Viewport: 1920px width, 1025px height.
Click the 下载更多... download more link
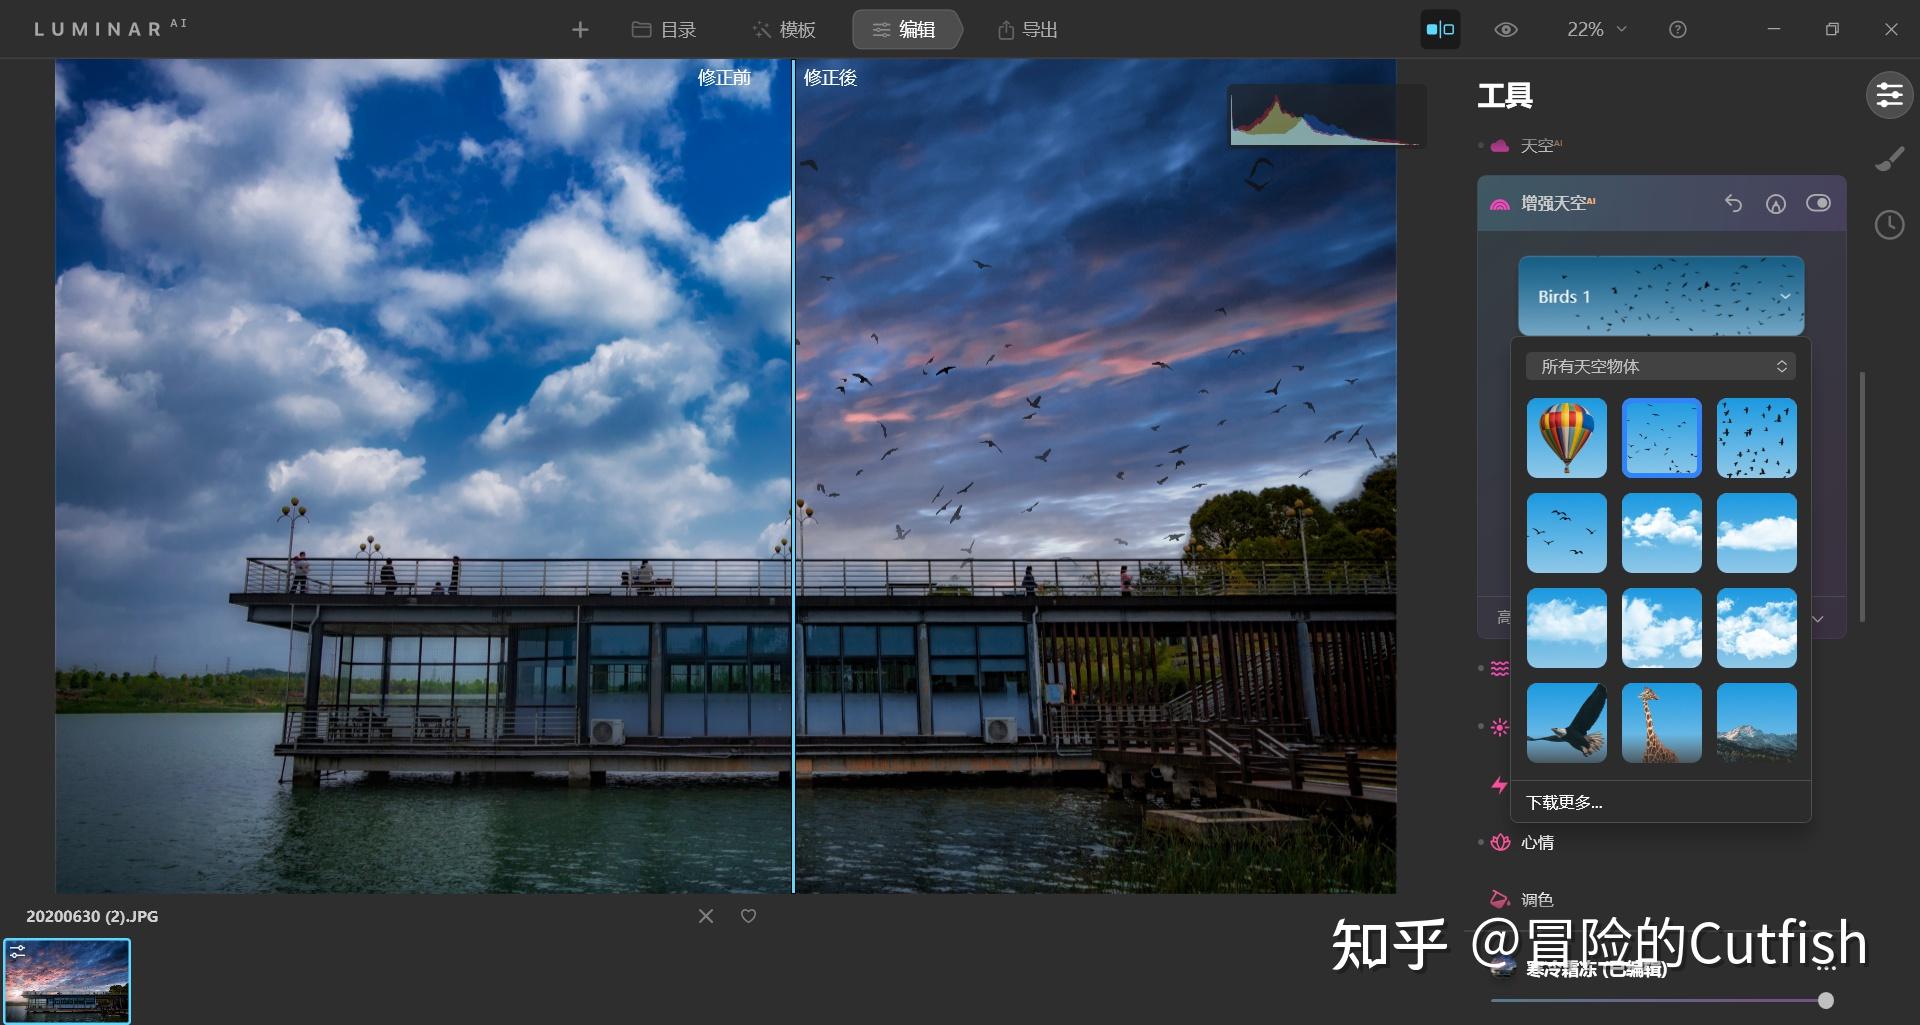(1564, 802)
